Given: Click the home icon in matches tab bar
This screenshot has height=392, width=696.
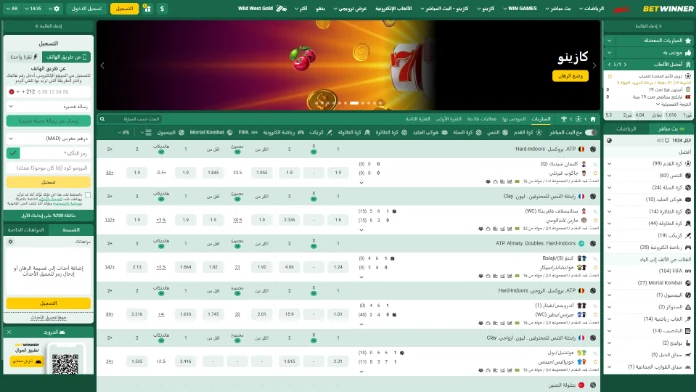Looking at the screenshot, I should pyautogui.click(x=593, y=119).
